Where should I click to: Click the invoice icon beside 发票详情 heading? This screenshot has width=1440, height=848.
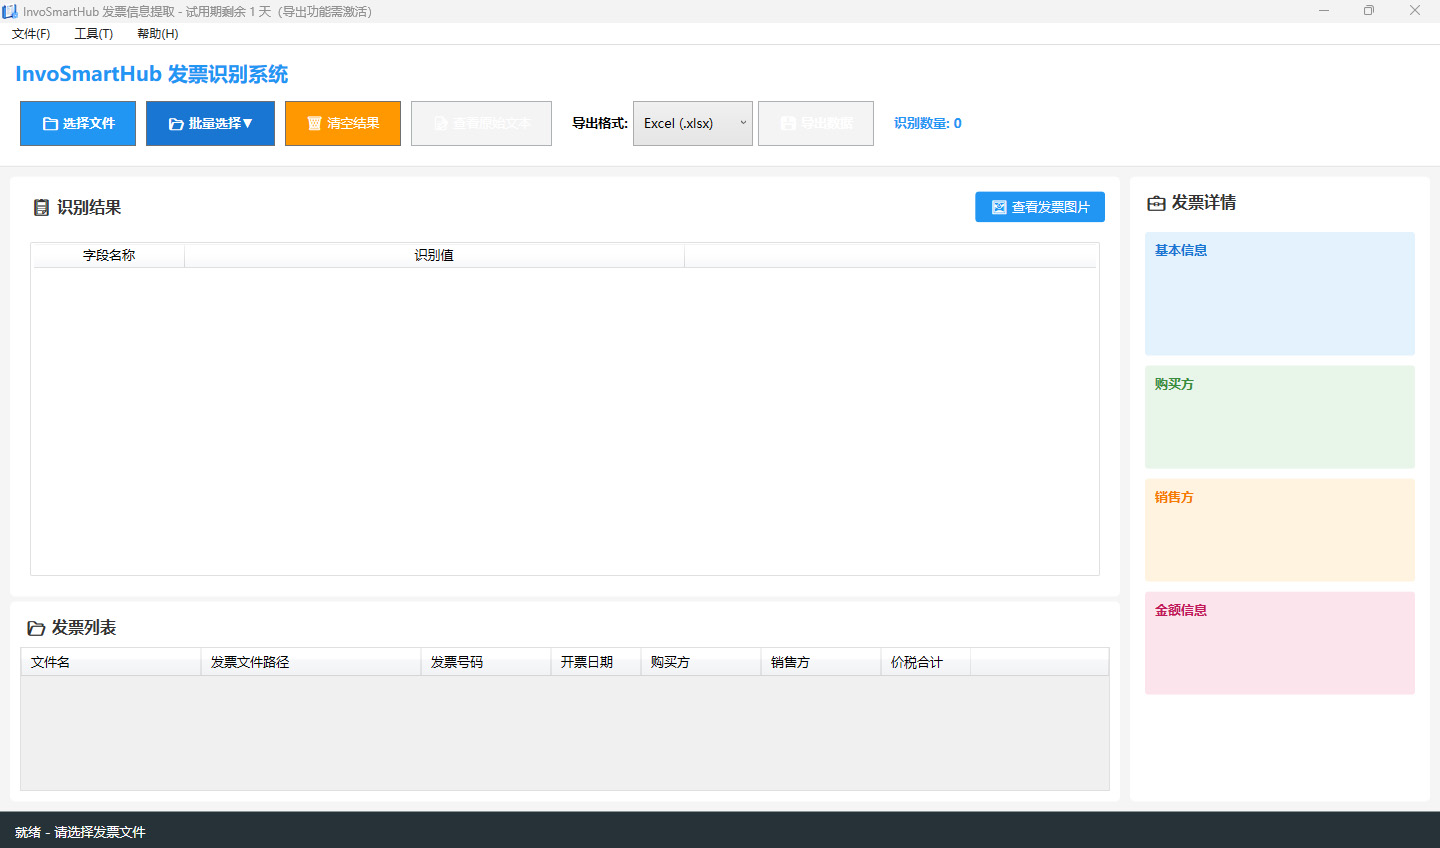click(x=1154, y=203)
